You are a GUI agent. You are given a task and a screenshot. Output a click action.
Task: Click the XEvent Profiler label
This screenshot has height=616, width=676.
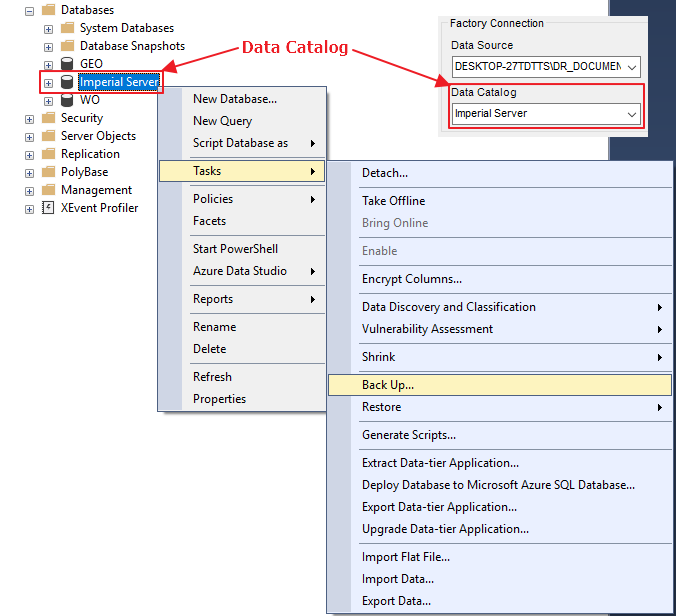100,208
